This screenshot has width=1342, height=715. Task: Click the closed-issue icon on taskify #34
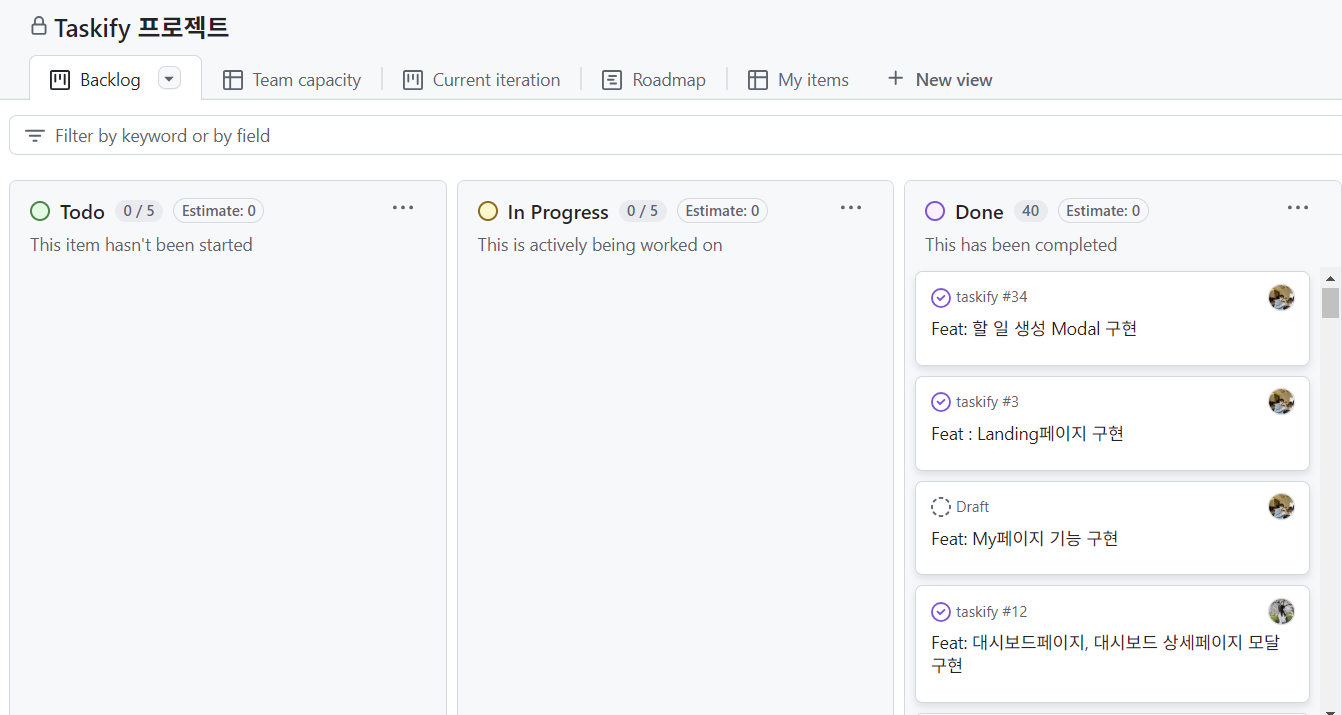pyautogui.click(x=941, y=297)
